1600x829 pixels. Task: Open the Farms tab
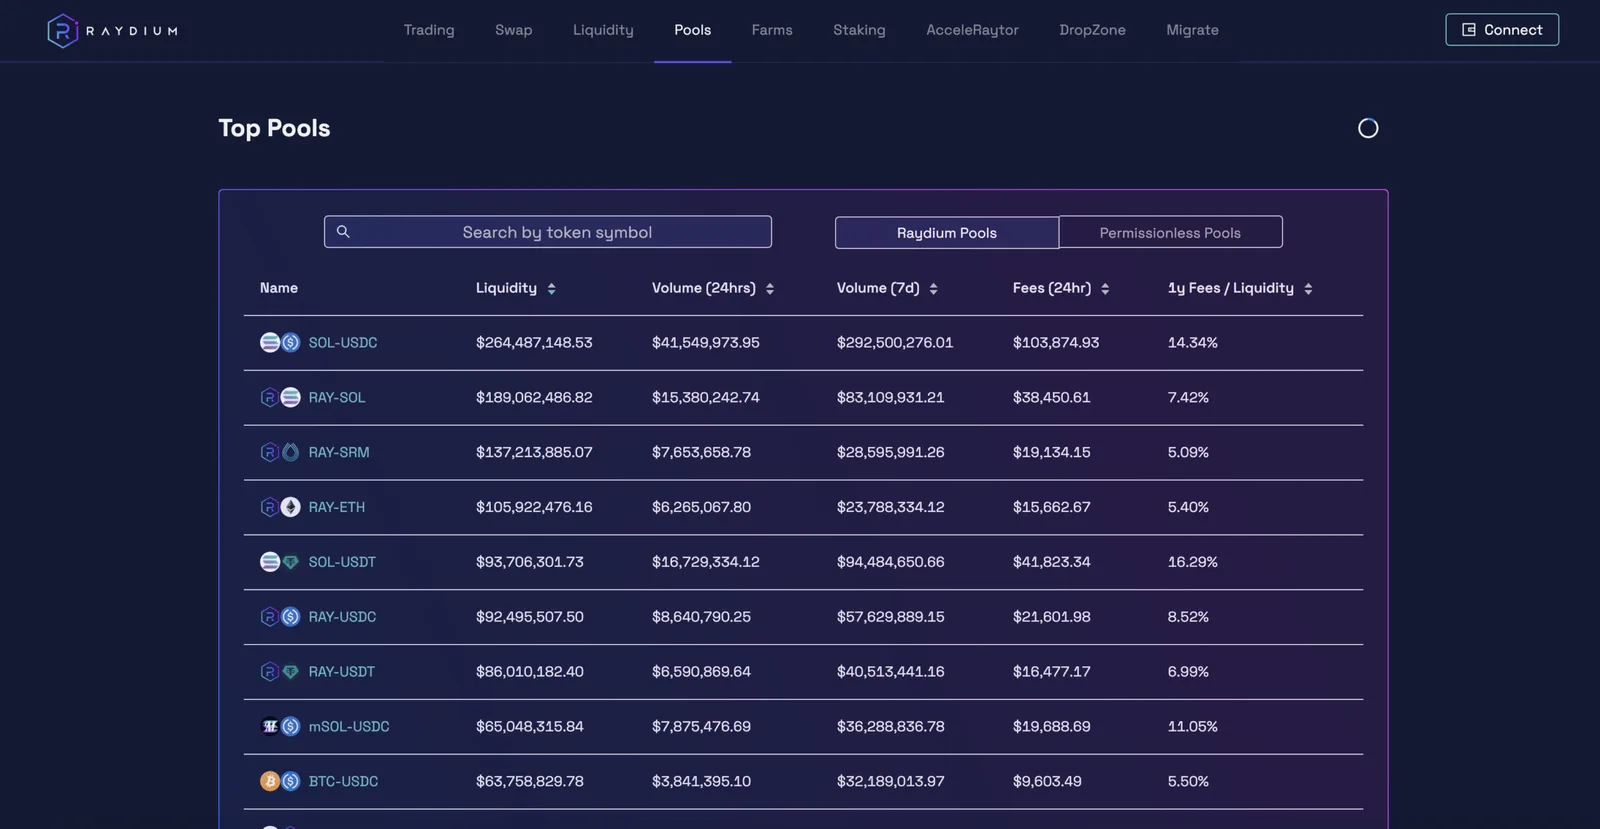point(772,30)
